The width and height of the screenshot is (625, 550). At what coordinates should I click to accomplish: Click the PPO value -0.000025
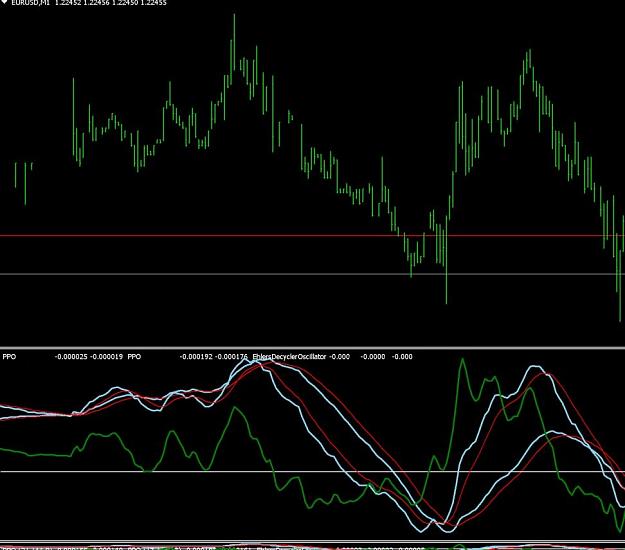coord(71,356)
